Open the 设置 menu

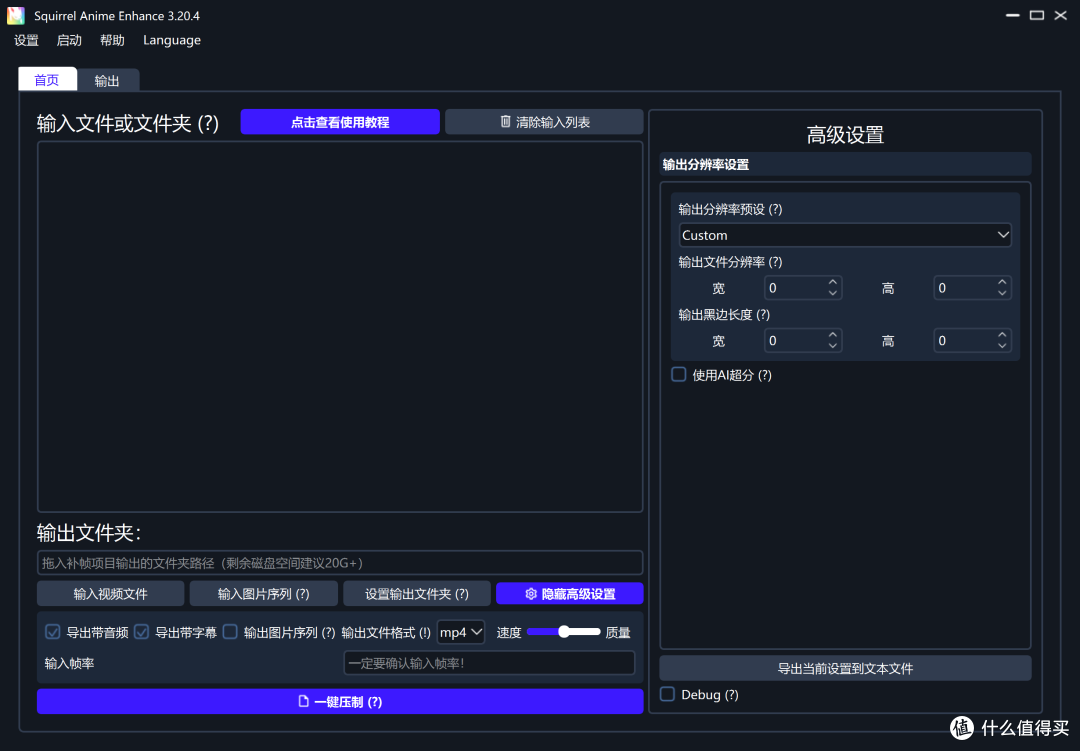pos(26,40)
